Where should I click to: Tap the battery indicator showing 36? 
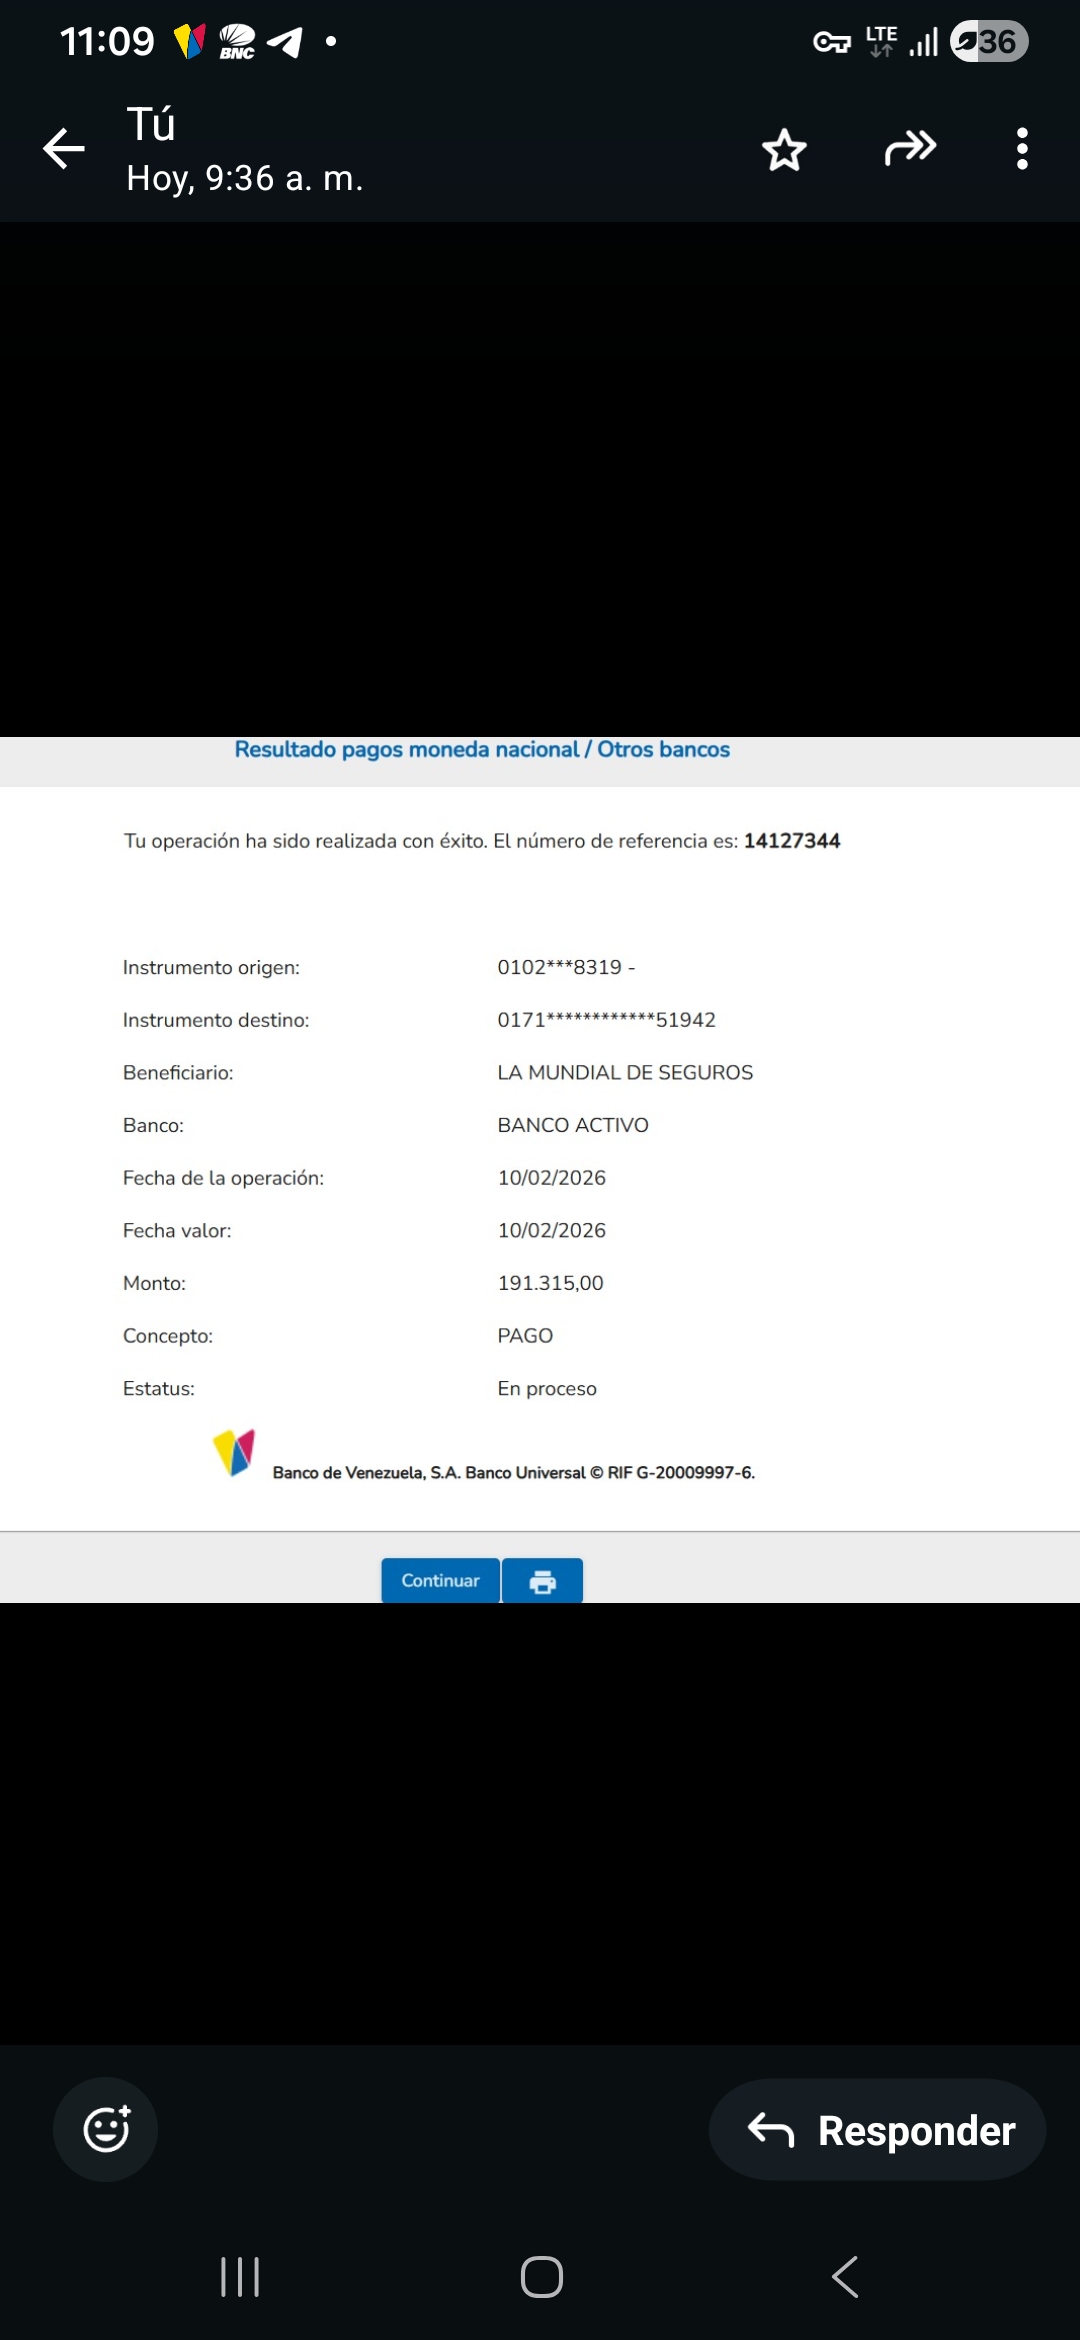(x=988, y=42)
